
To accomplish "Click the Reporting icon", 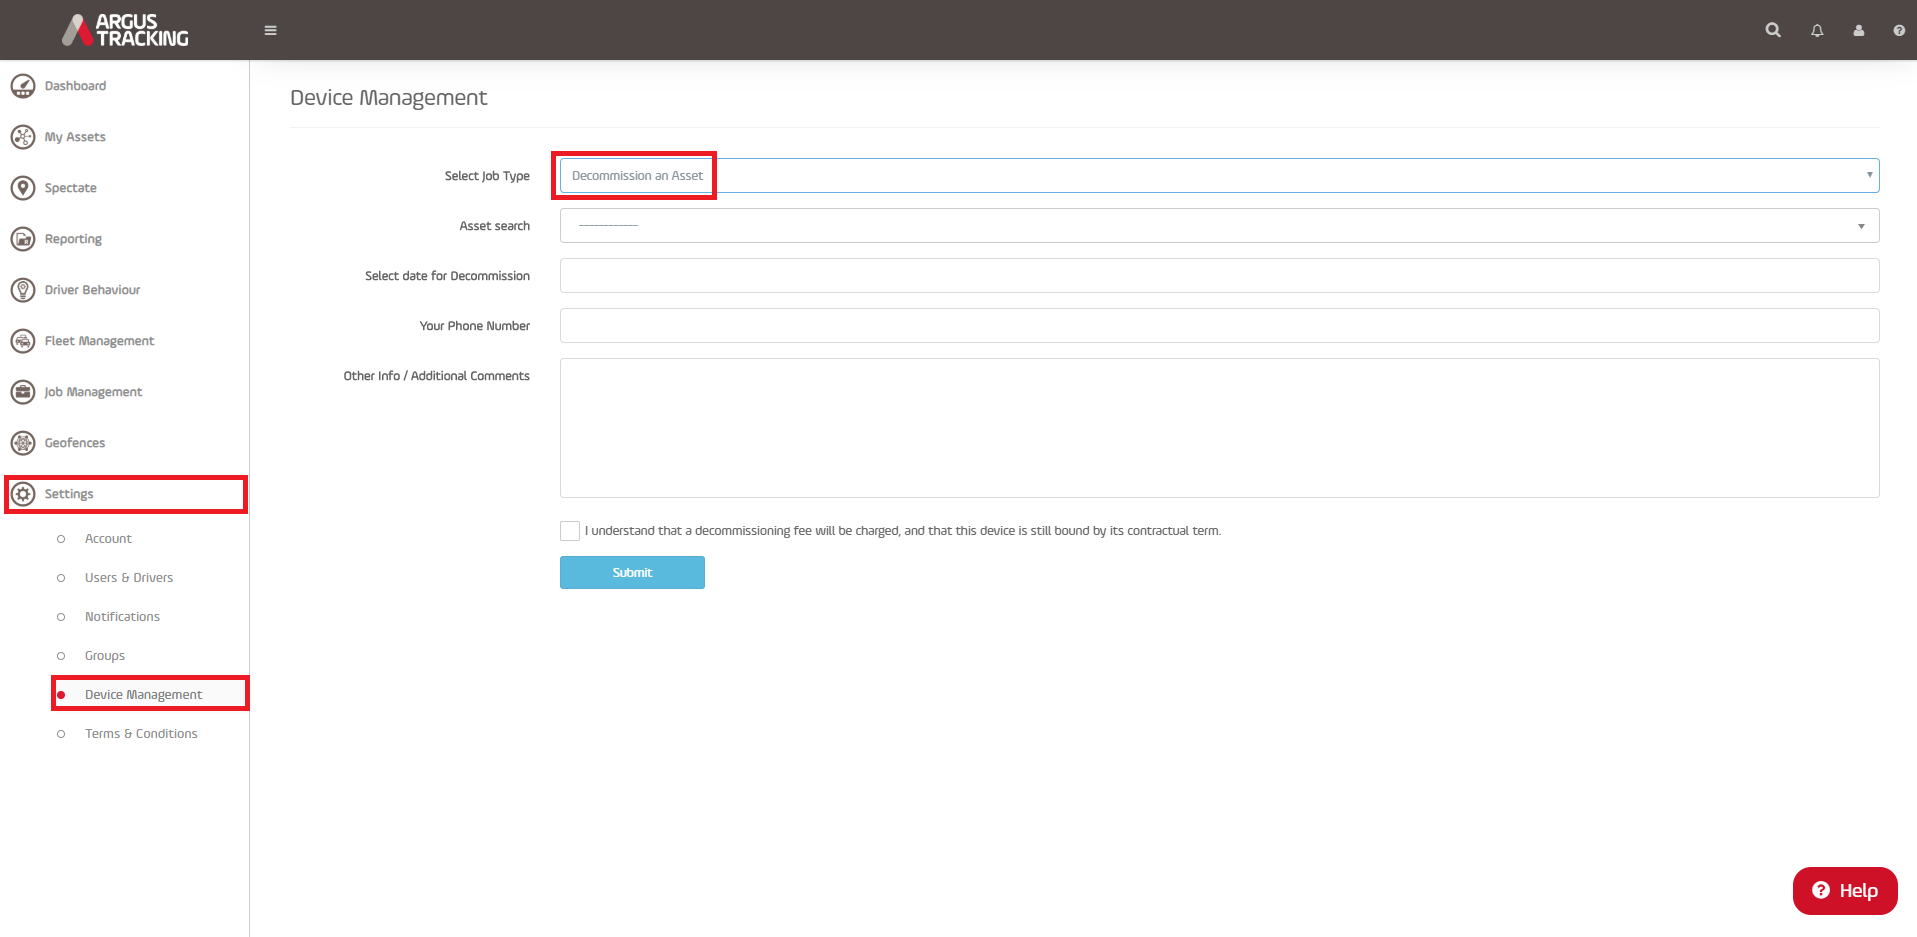I will (x=23, y=239).
